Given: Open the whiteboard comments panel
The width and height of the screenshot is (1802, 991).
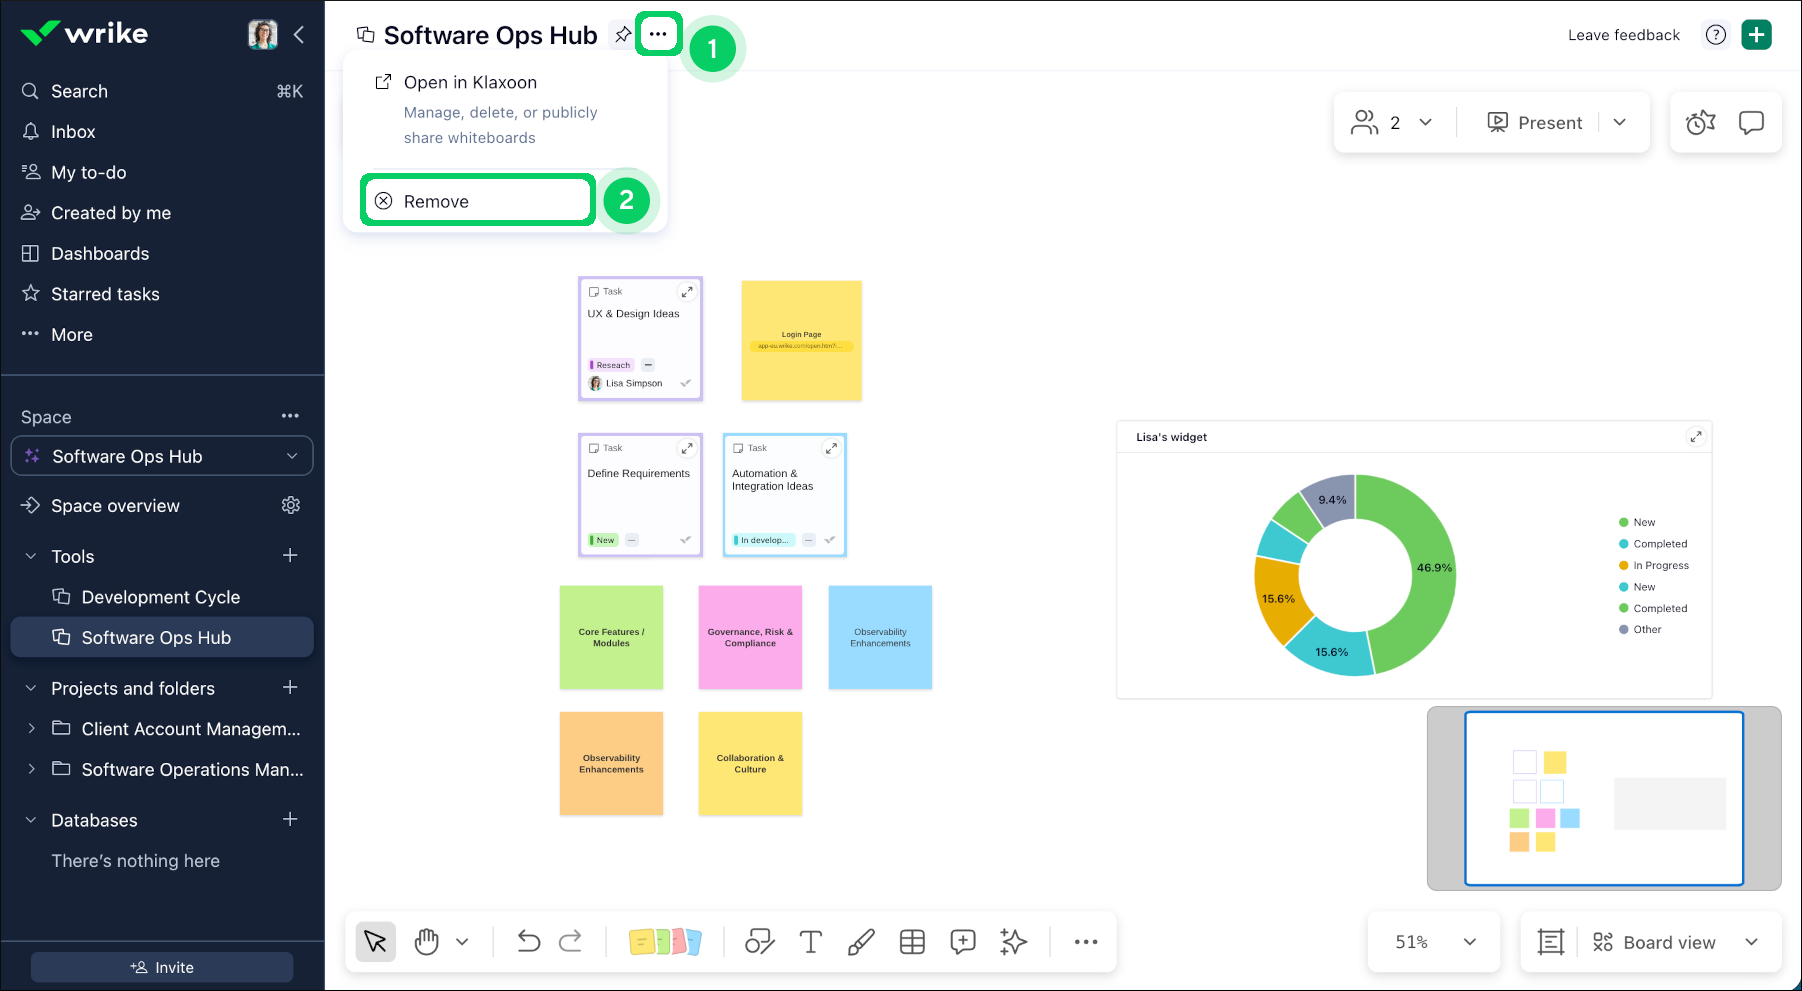Looking at the screenshot, I should [x=1751, y=123].
